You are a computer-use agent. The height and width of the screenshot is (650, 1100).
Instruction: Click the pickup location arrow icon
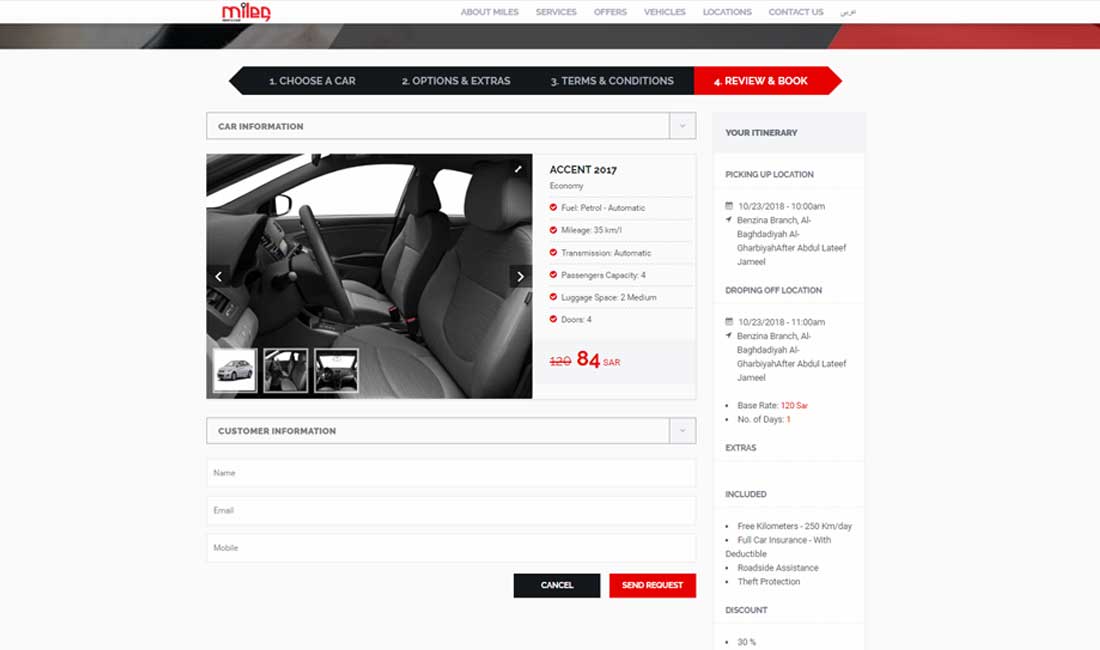click(729, 219)
